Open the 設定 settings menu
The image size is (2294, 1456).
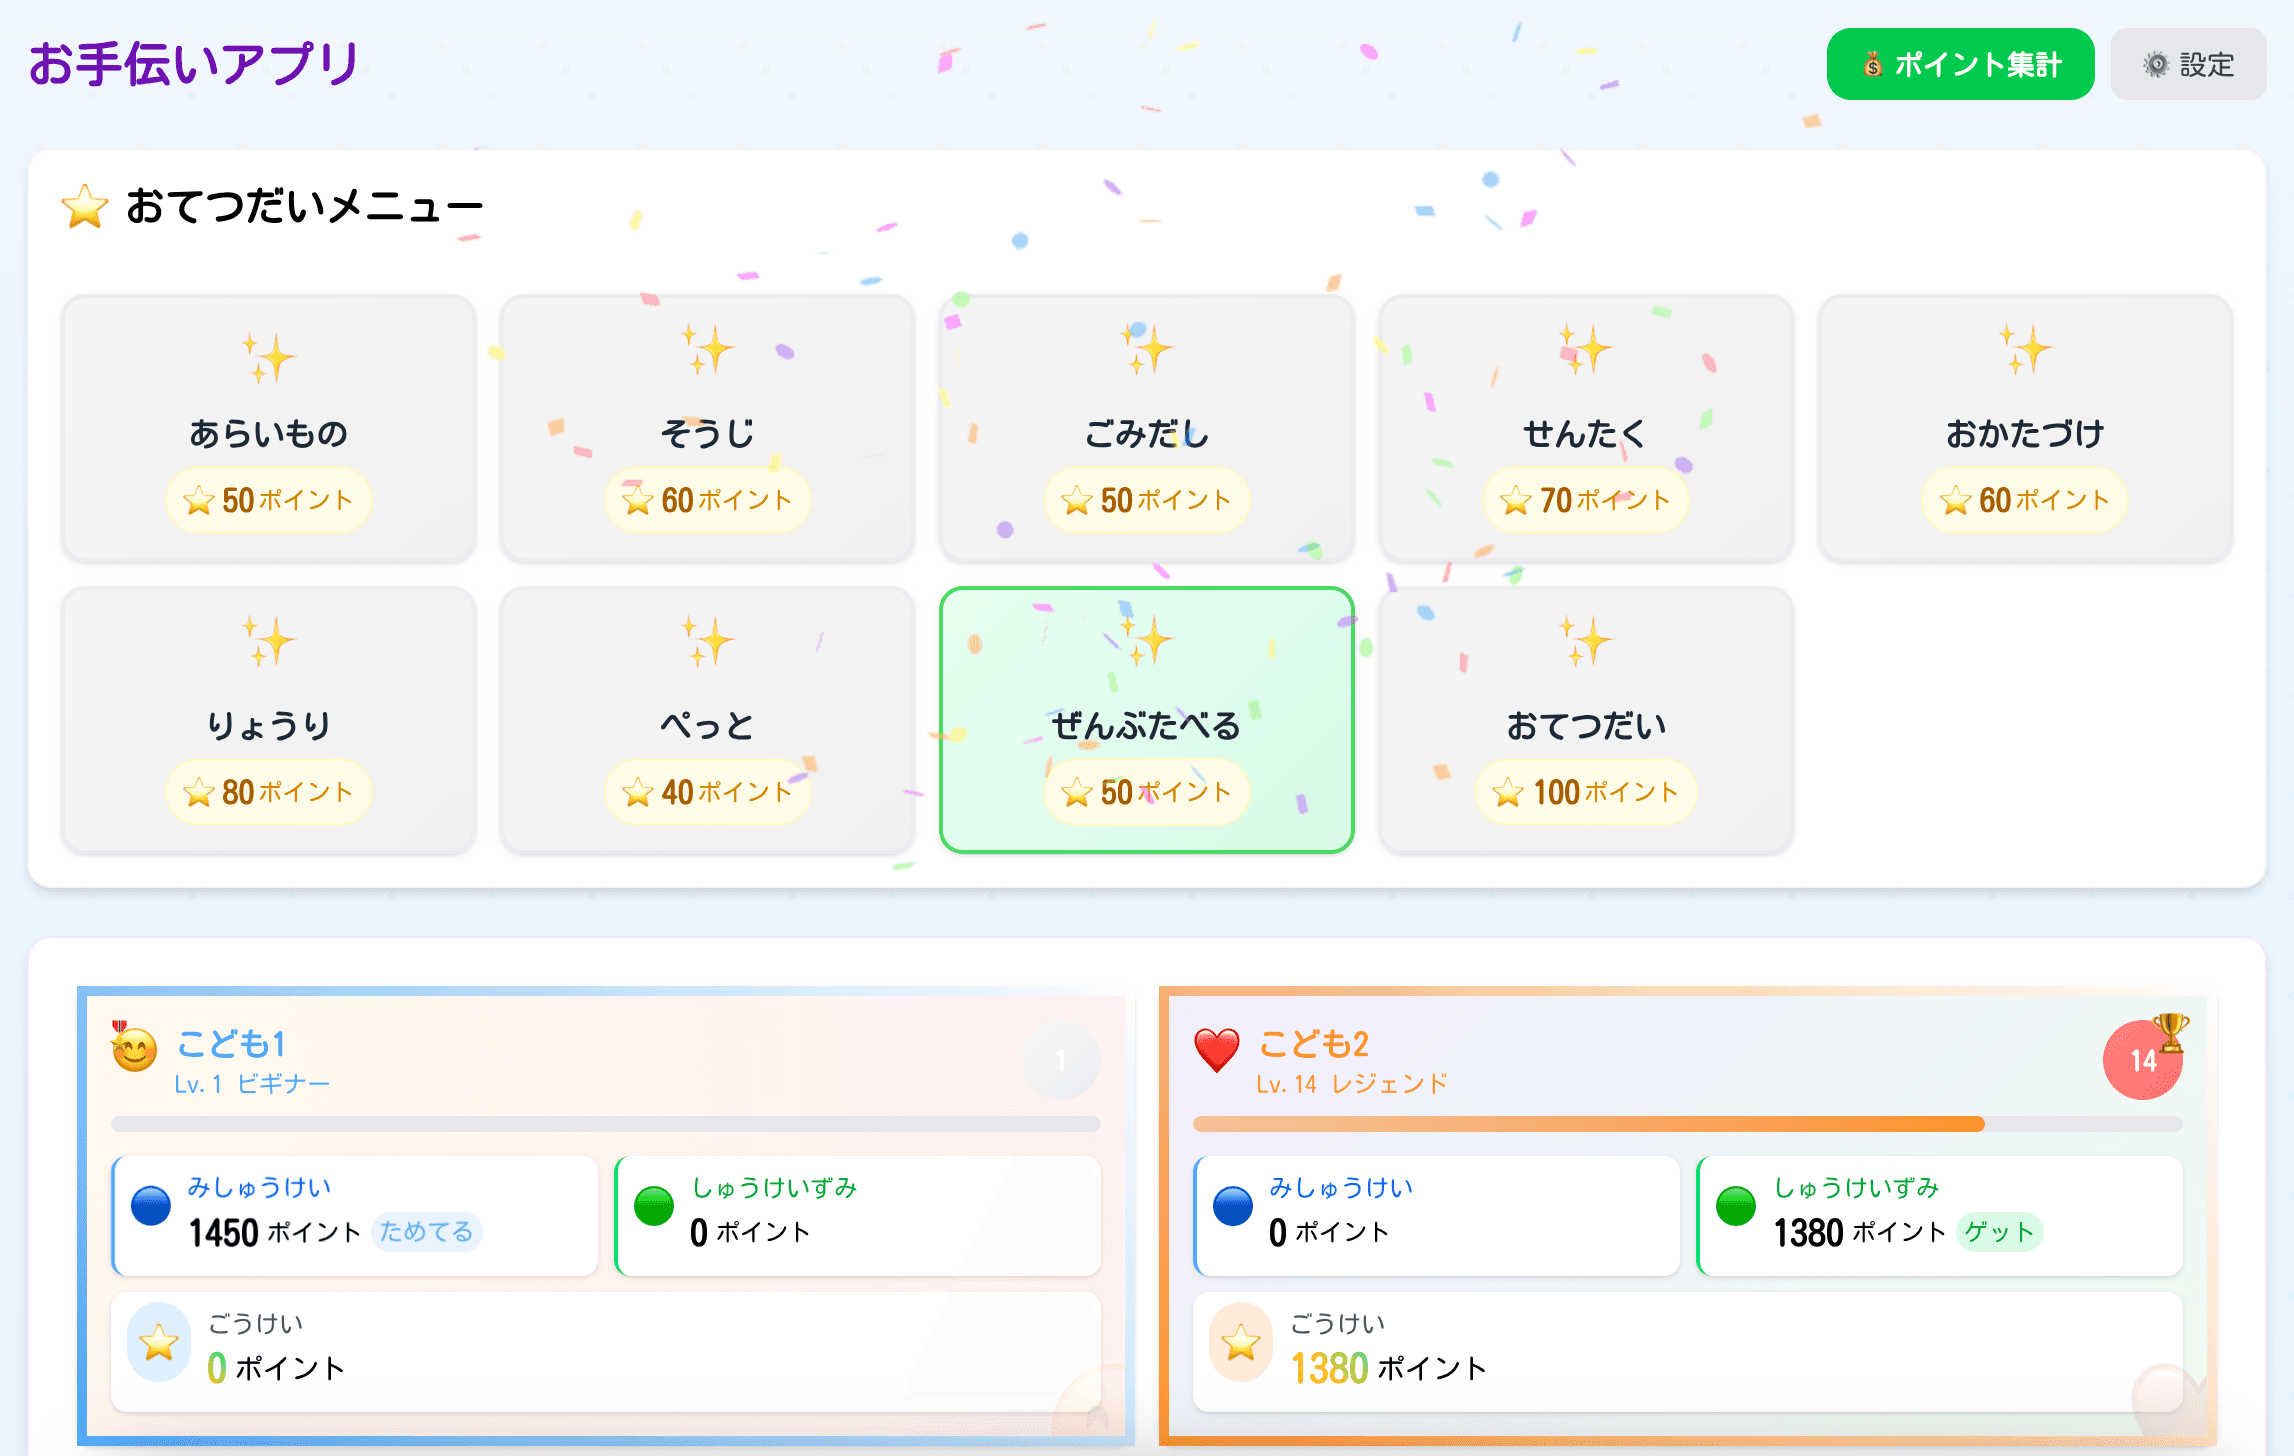tap(2188, 64)
